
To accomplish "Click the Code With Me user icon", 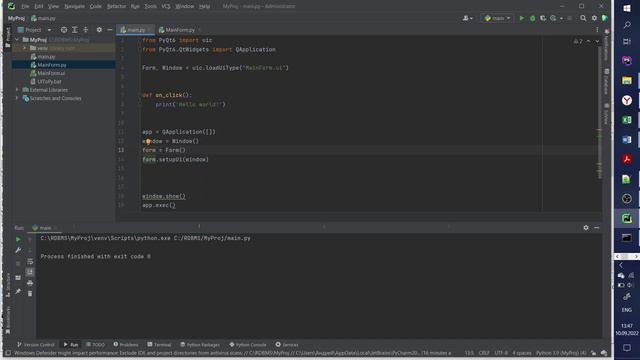I will [467, 18].
